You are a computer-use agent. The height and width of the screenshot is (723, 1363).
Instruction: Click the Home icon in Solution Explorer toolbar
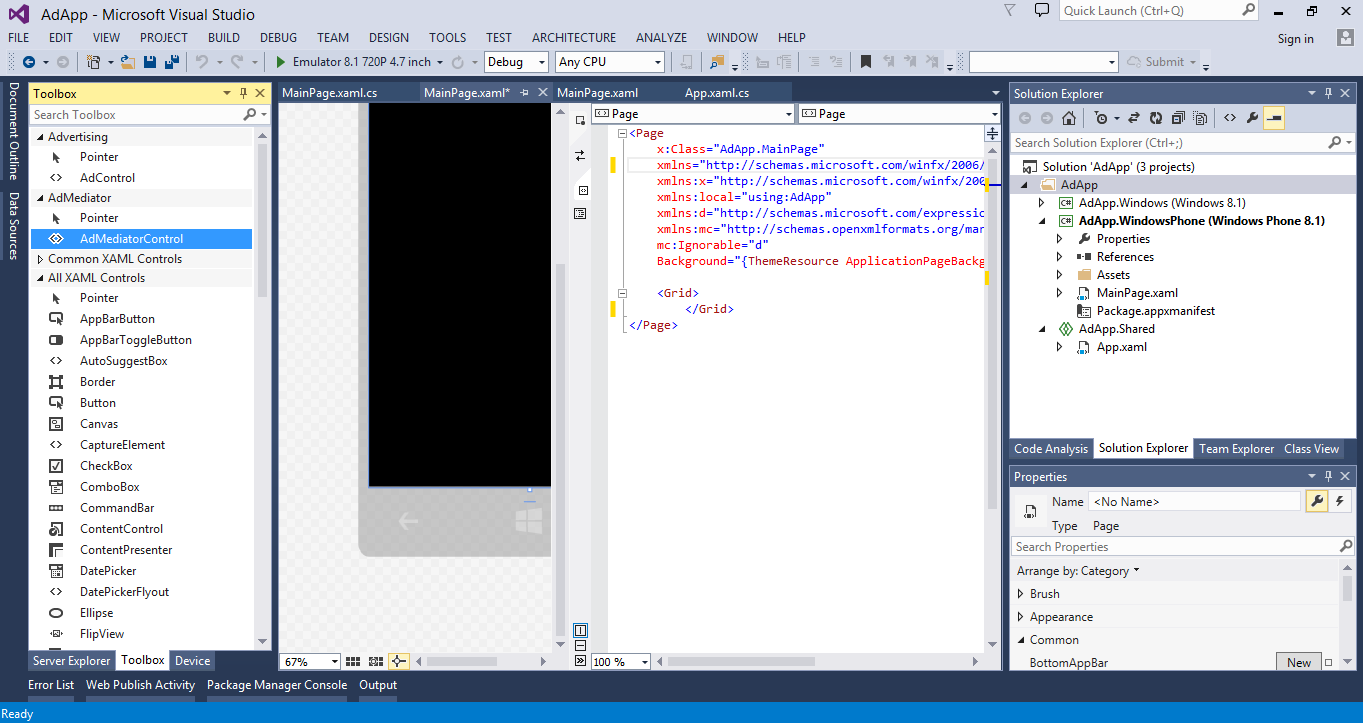[1069, 118]
